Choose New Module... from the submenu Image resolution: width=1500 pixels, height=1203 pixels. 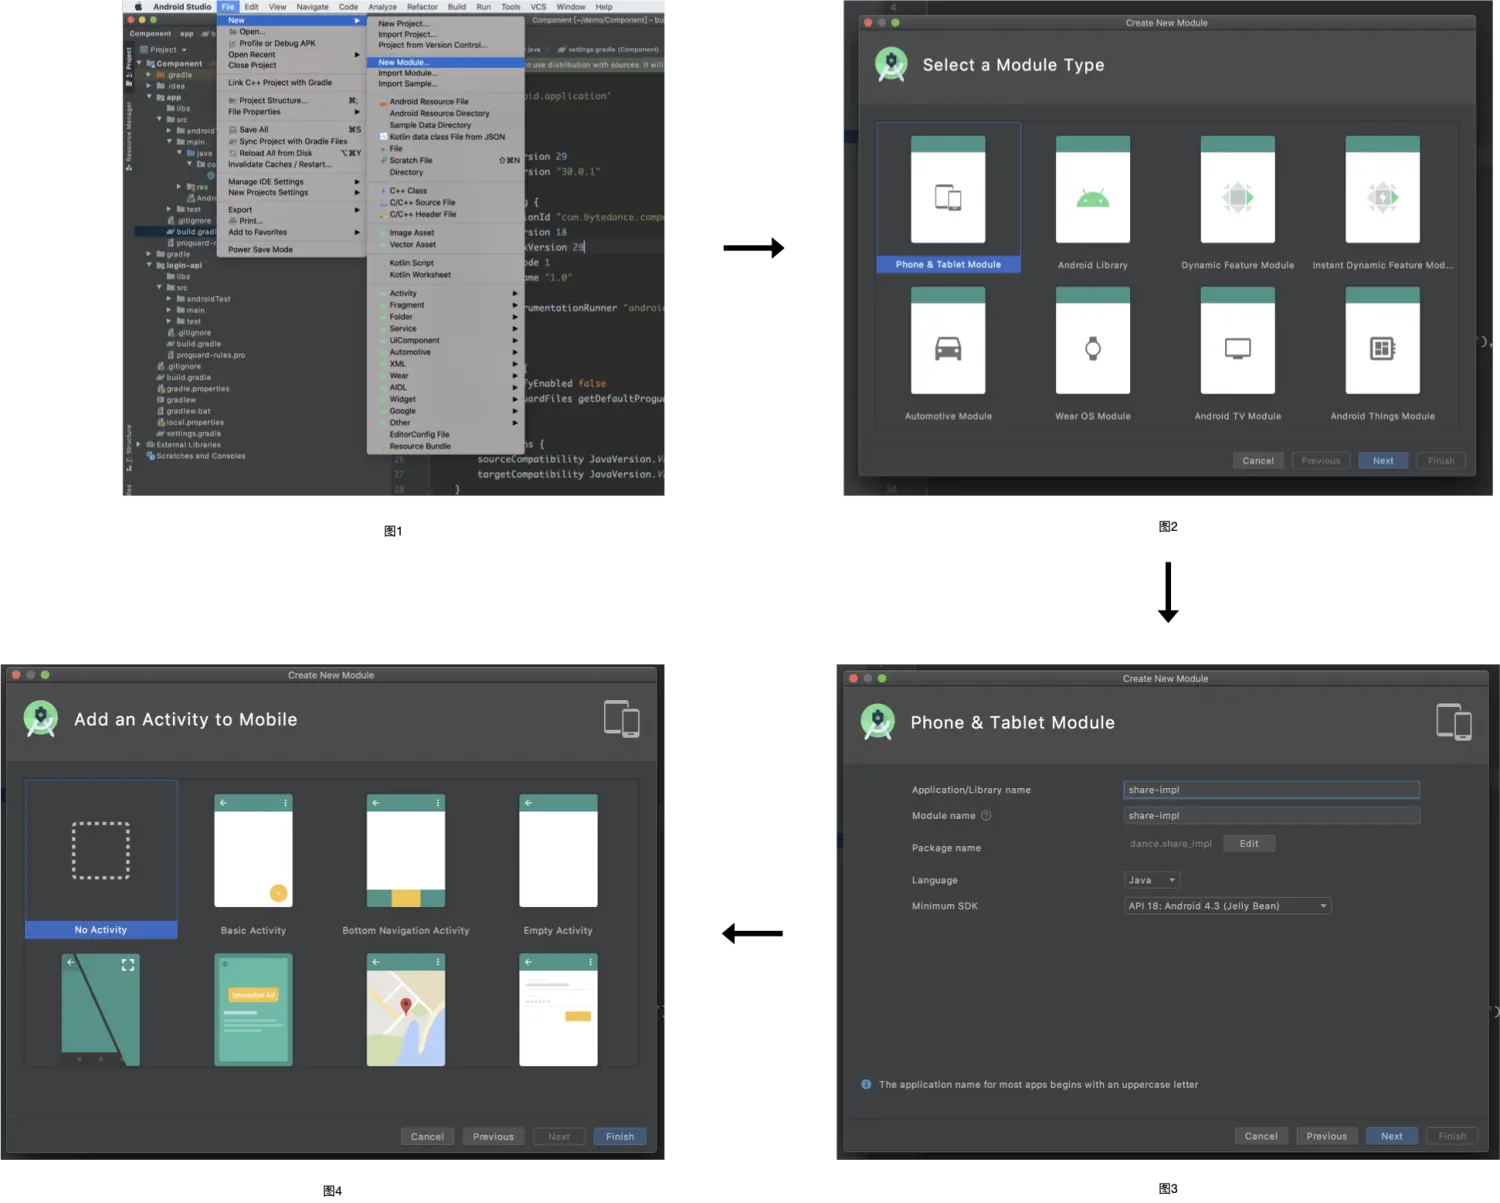(446, 62)
